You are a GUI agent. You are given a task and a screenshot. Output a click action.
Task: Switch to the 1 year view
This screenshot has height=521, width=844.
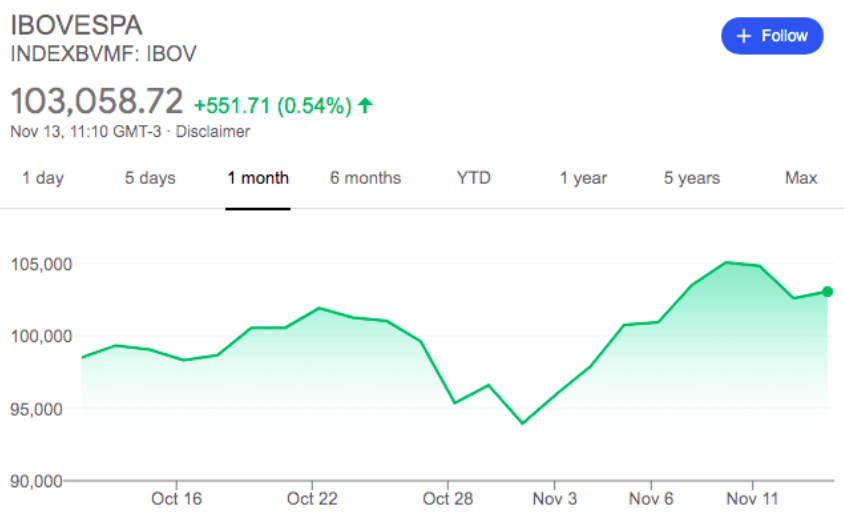(583, 178)
